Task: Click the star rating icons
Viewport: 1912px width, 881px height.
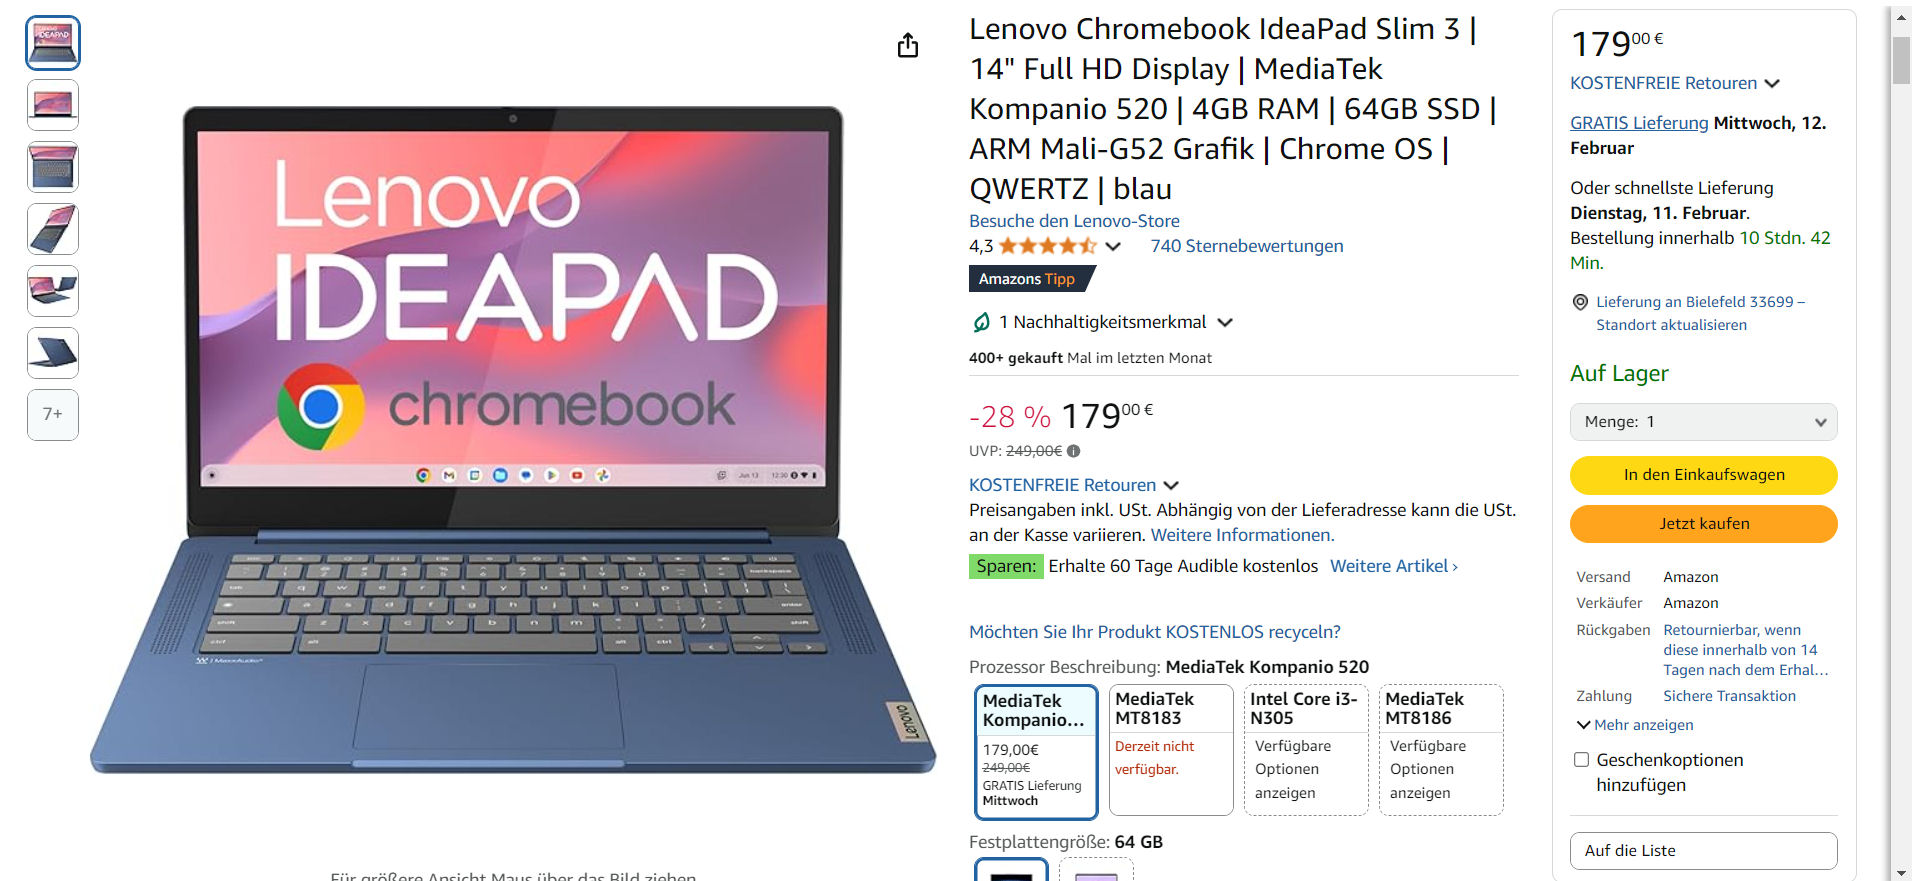Action: point(1047,246)
